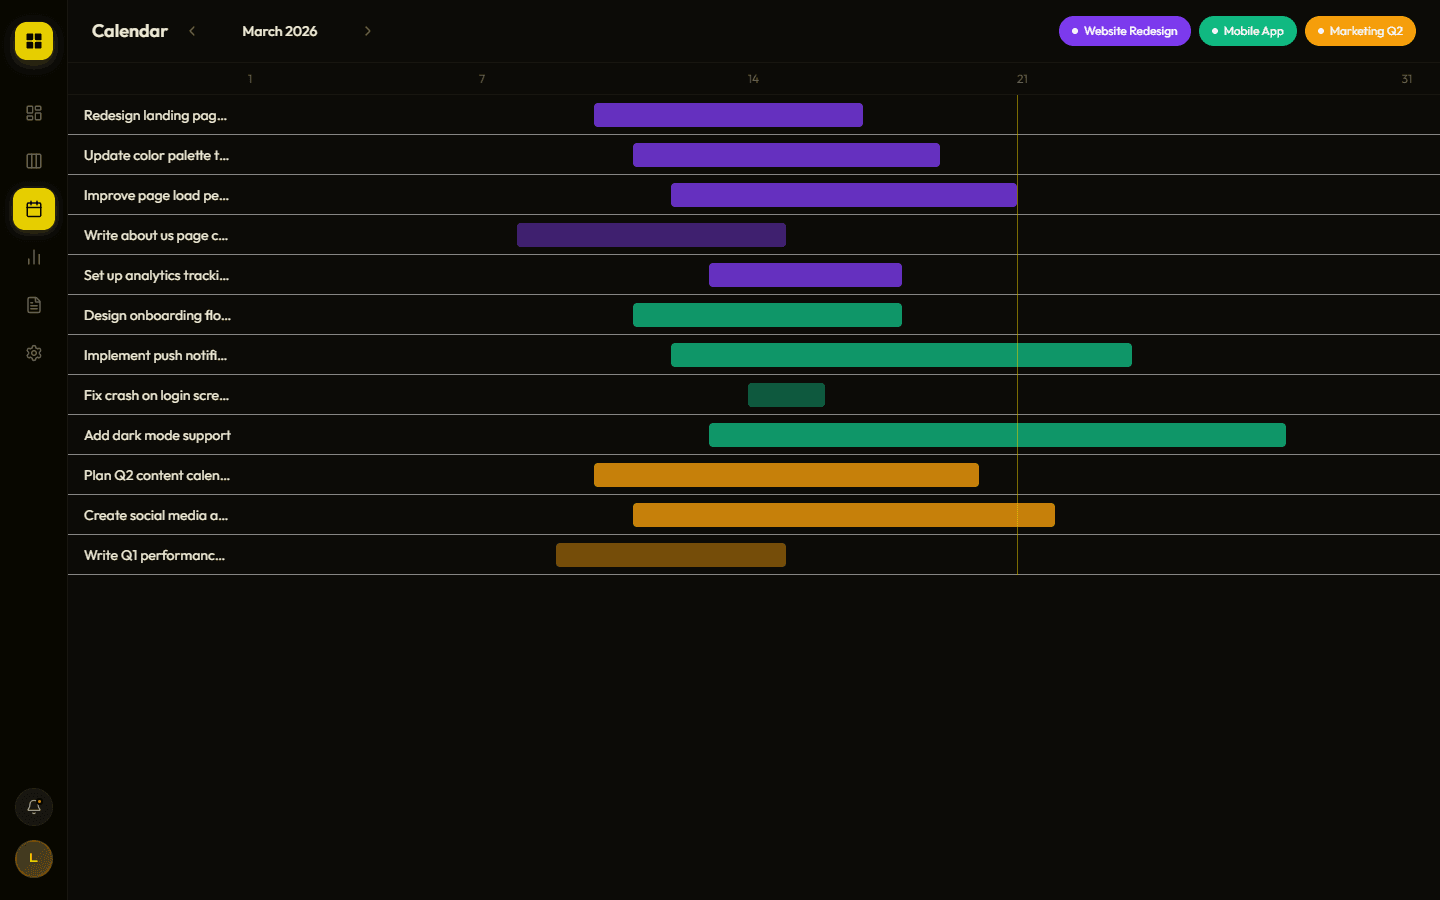Click the Design onboarding flow bar

point(767,315)
